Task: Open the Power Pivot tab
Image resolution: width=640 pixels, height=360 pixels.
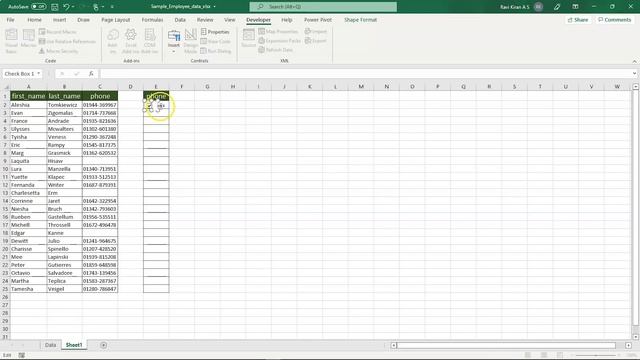Action: (318, 20)
